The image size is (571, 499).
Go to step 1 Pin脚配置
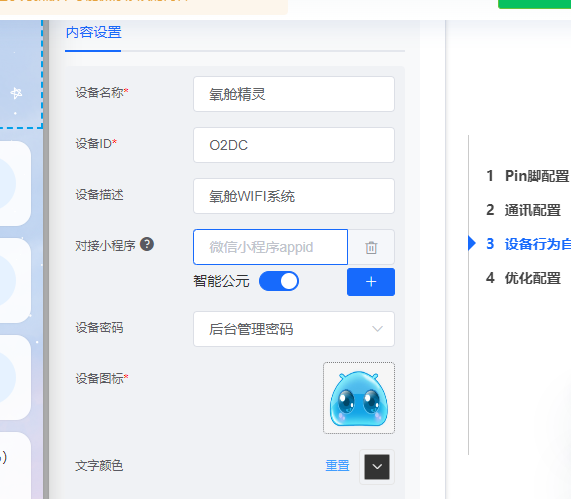(x=527, y=176)
